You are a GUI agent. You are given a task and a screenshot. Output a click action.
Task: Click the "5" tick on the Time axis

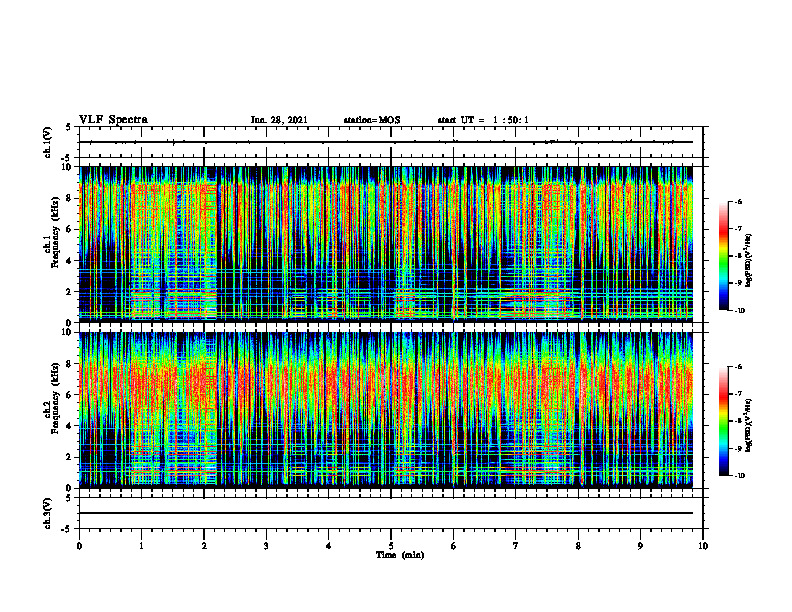pyautogui.click(x=391, y=546)
